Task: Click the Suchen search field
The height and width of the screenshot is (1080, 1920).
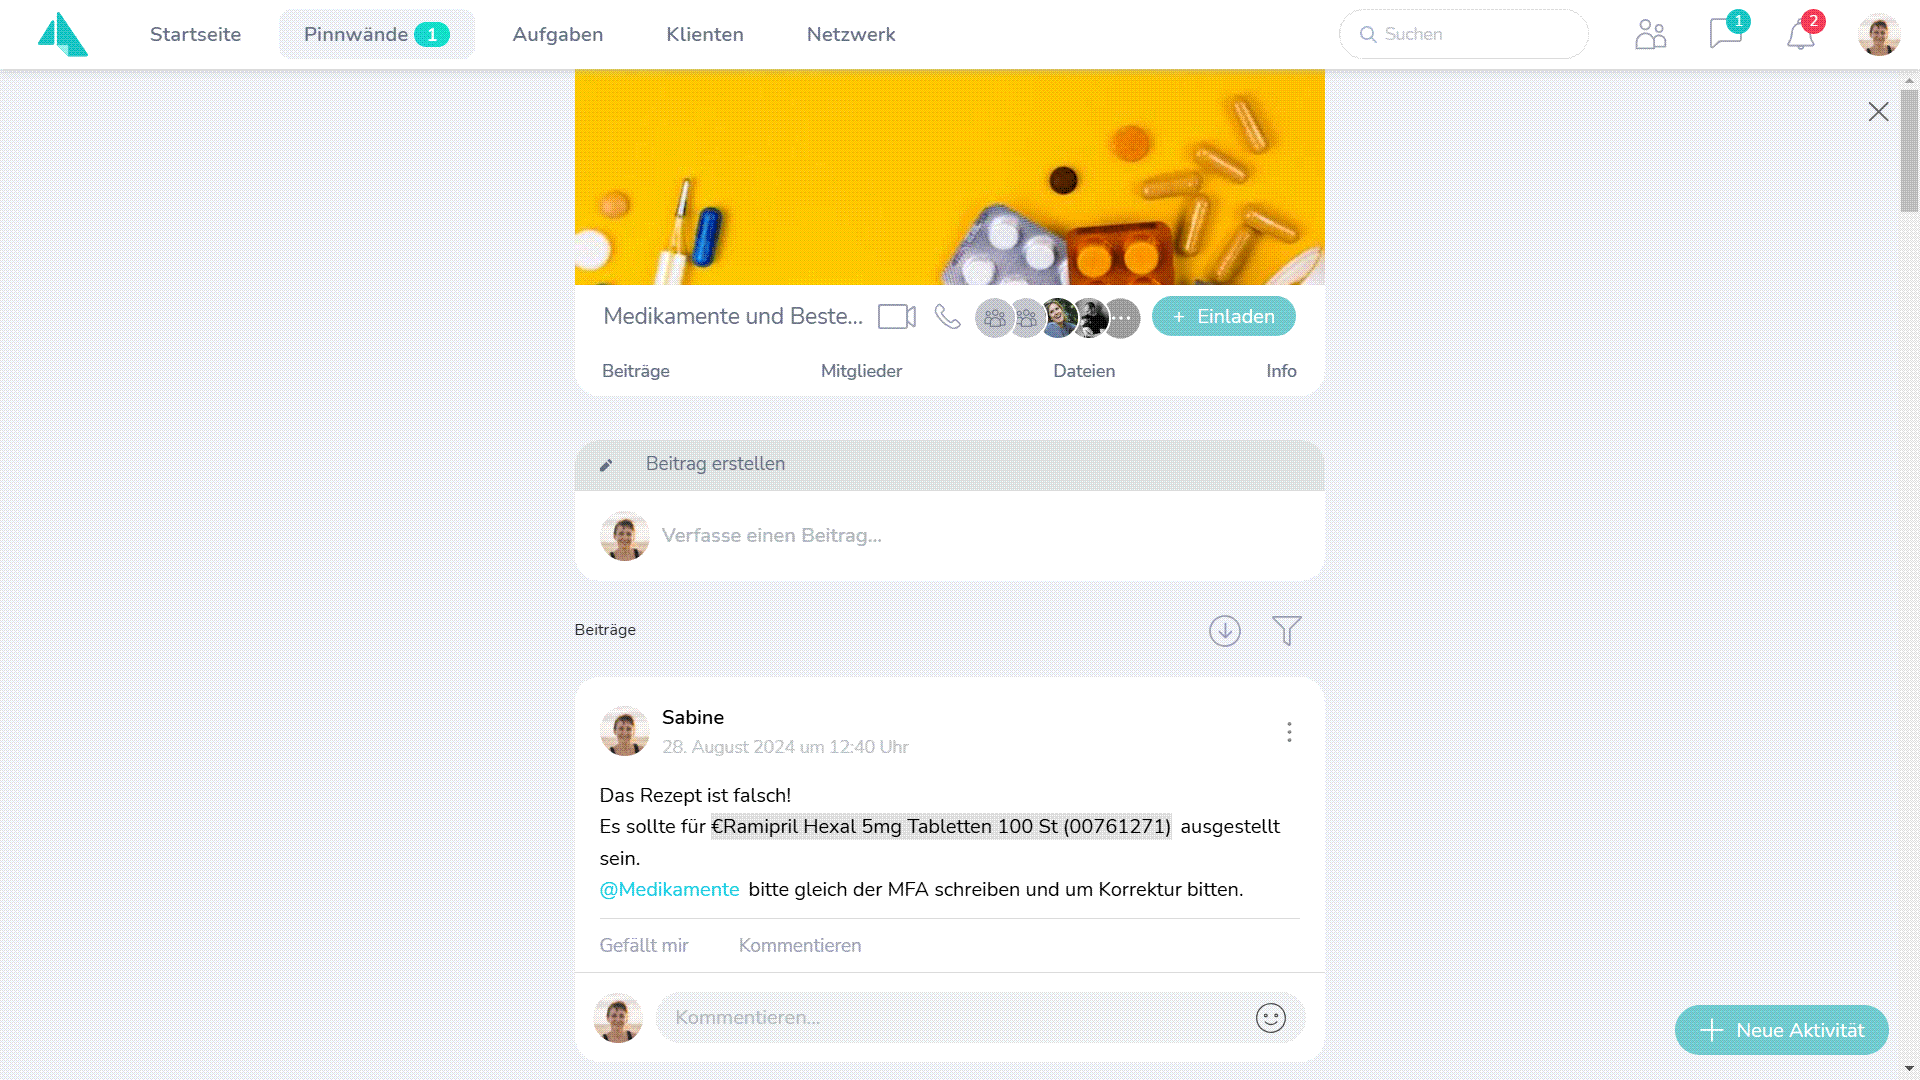Action: pyautogui.click(x=1464, y=34)
